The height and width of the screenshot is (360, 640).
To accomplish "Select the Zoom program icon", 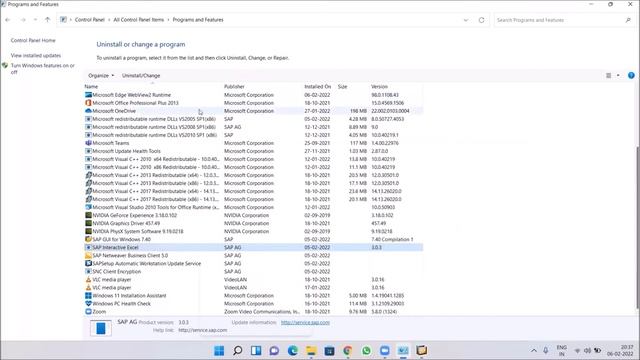I will click(x=88, y=311).
